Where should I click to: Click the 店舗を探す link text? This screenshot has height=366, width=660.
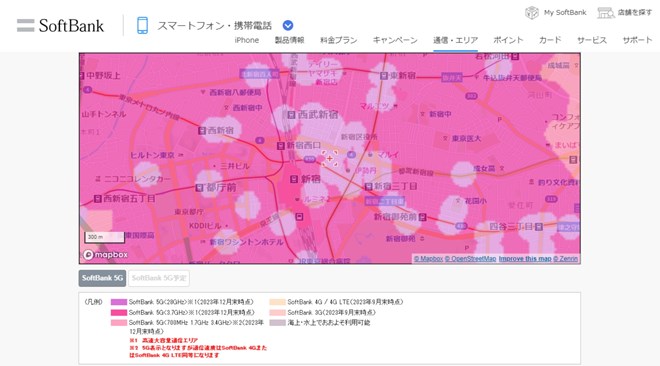[x=635, y=13]
